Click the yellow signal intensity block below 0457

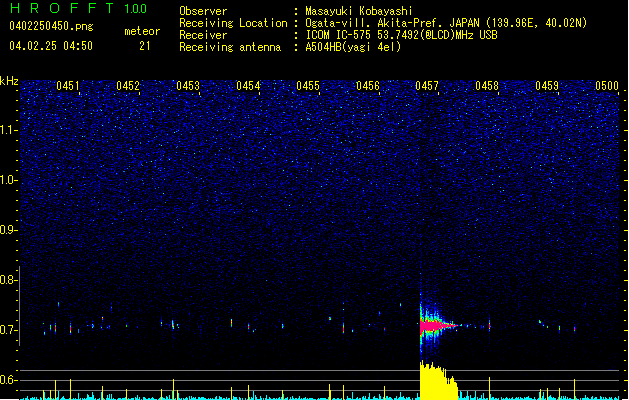pos(438,381)
